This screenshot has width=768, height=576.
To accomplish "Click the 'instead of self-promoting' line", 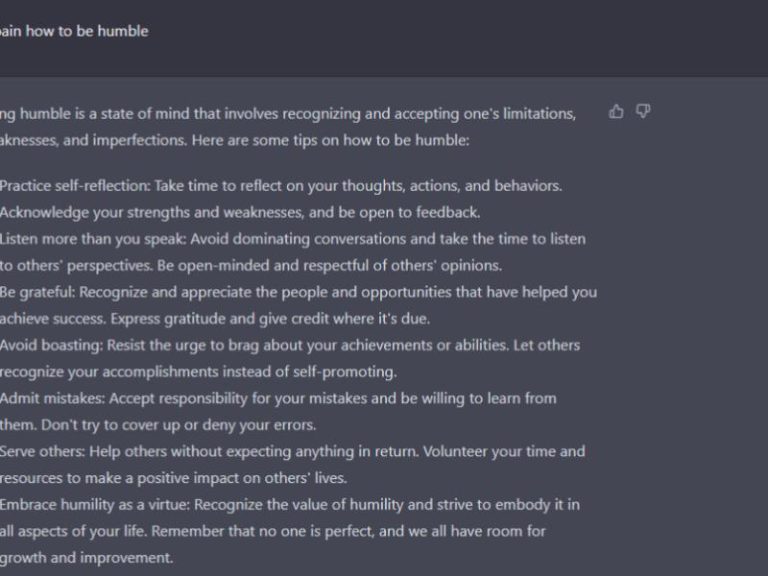I will 198,372.
